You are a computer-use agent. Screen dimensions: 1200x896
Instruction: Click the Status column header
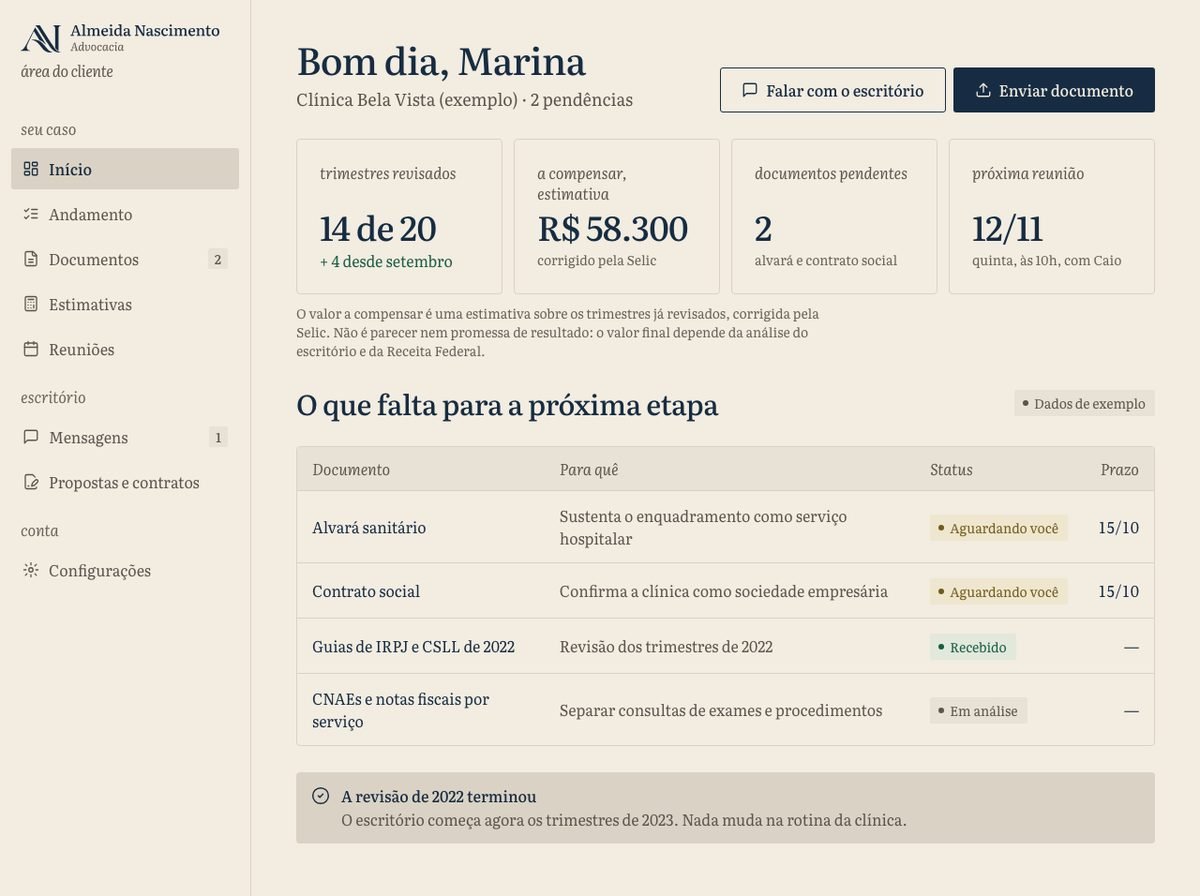(951, 469)
